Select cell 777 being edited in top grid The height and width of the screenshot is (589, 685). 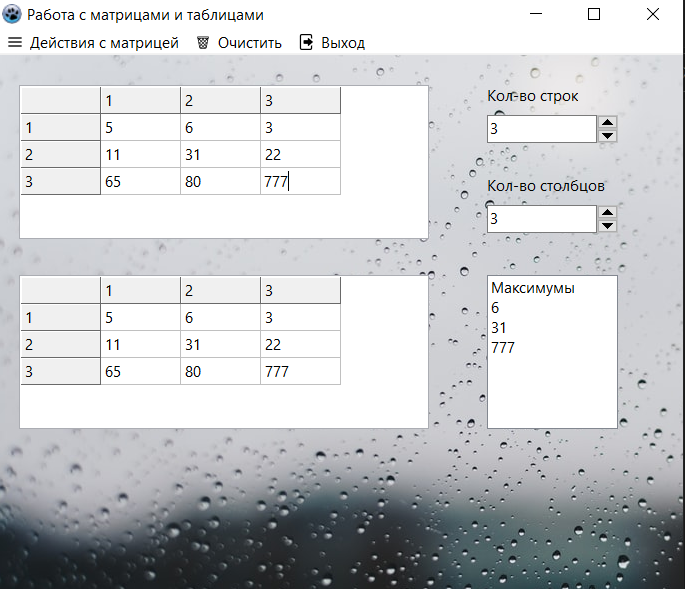300,181
